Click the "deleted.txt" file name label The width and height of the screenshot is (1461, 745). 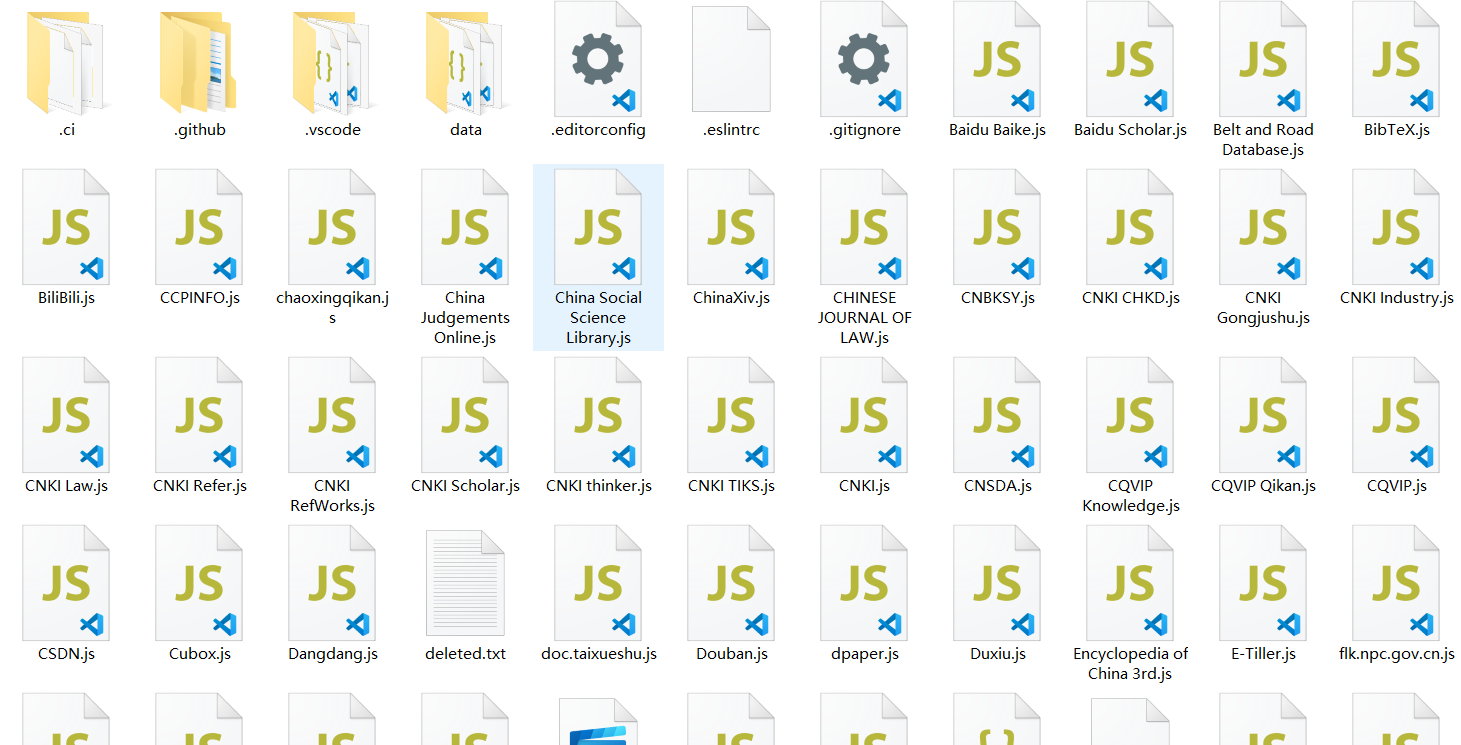tap(465, 654)
